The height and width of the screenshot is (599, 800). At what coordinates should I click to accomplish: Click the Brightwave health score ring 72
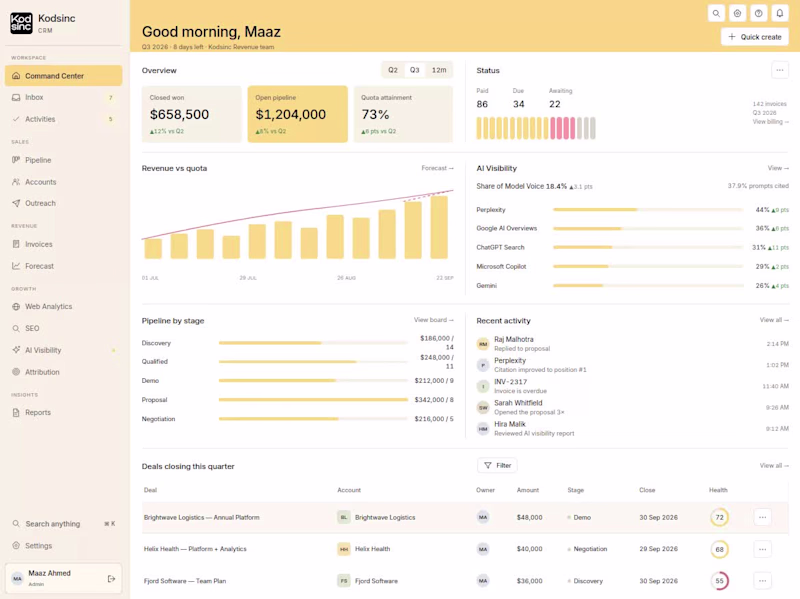pyautogui.click(x=719, y=517)
